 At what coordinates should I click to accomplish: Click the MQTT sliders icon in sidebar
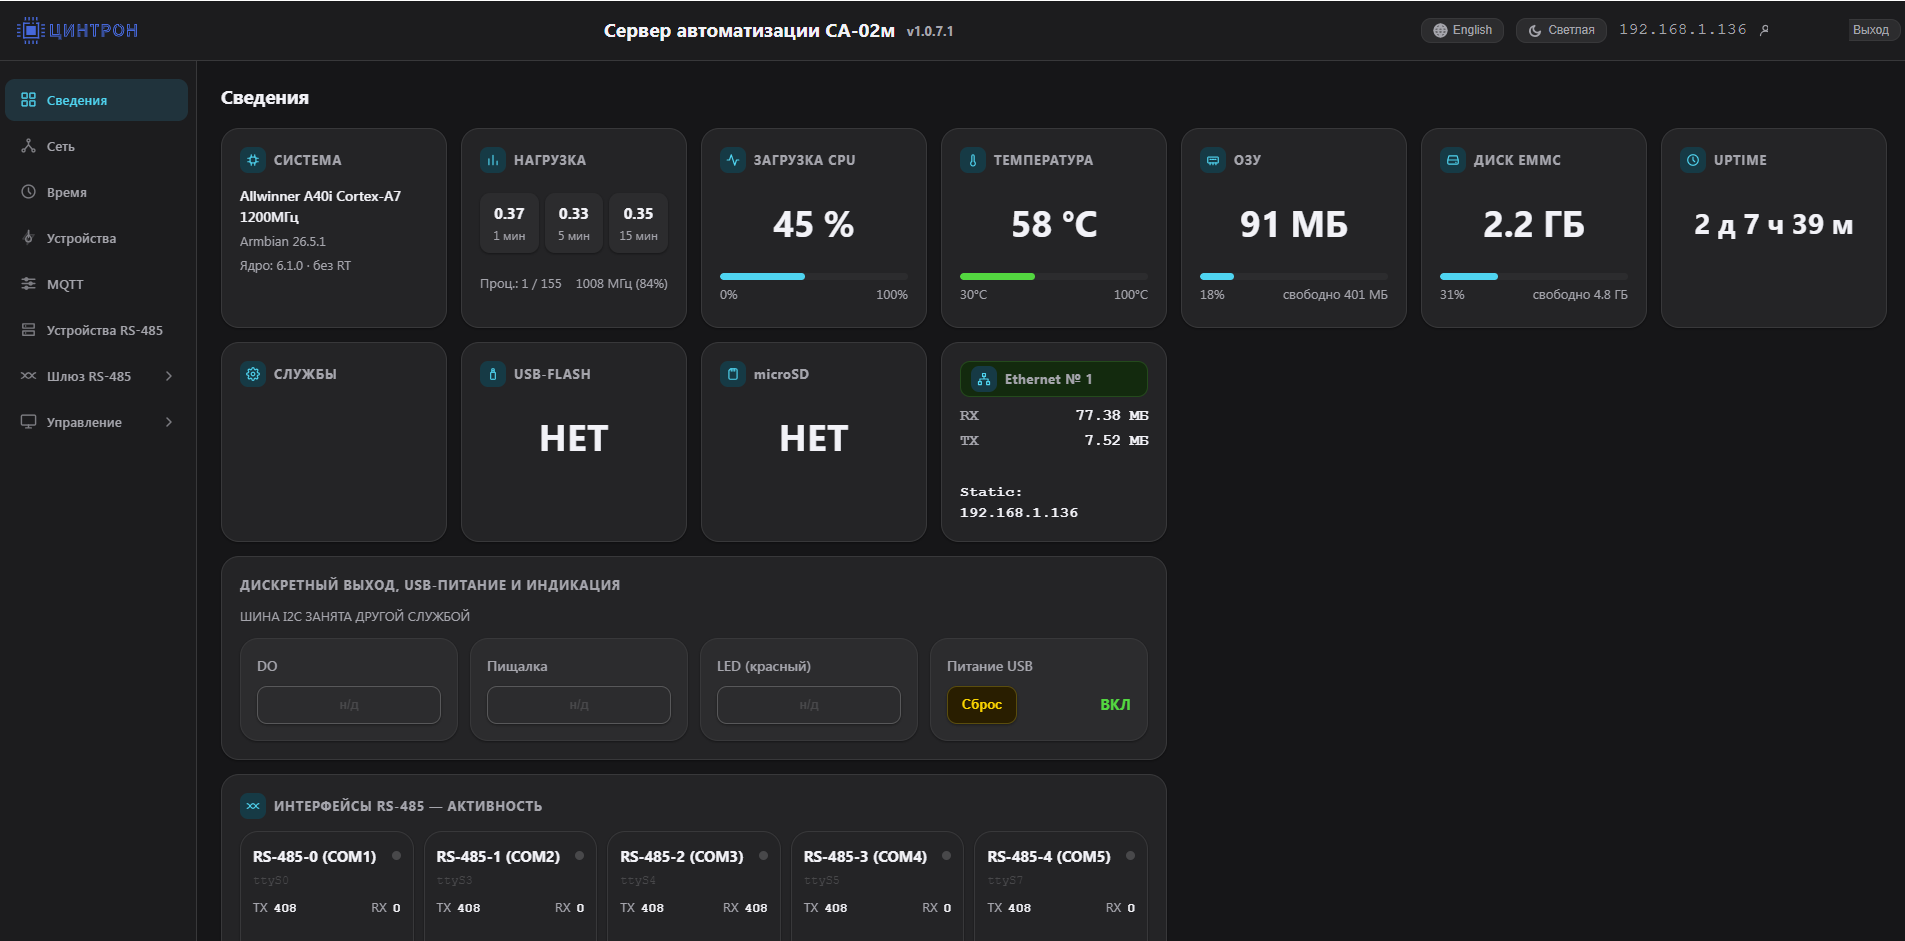[x=28, y=284]
